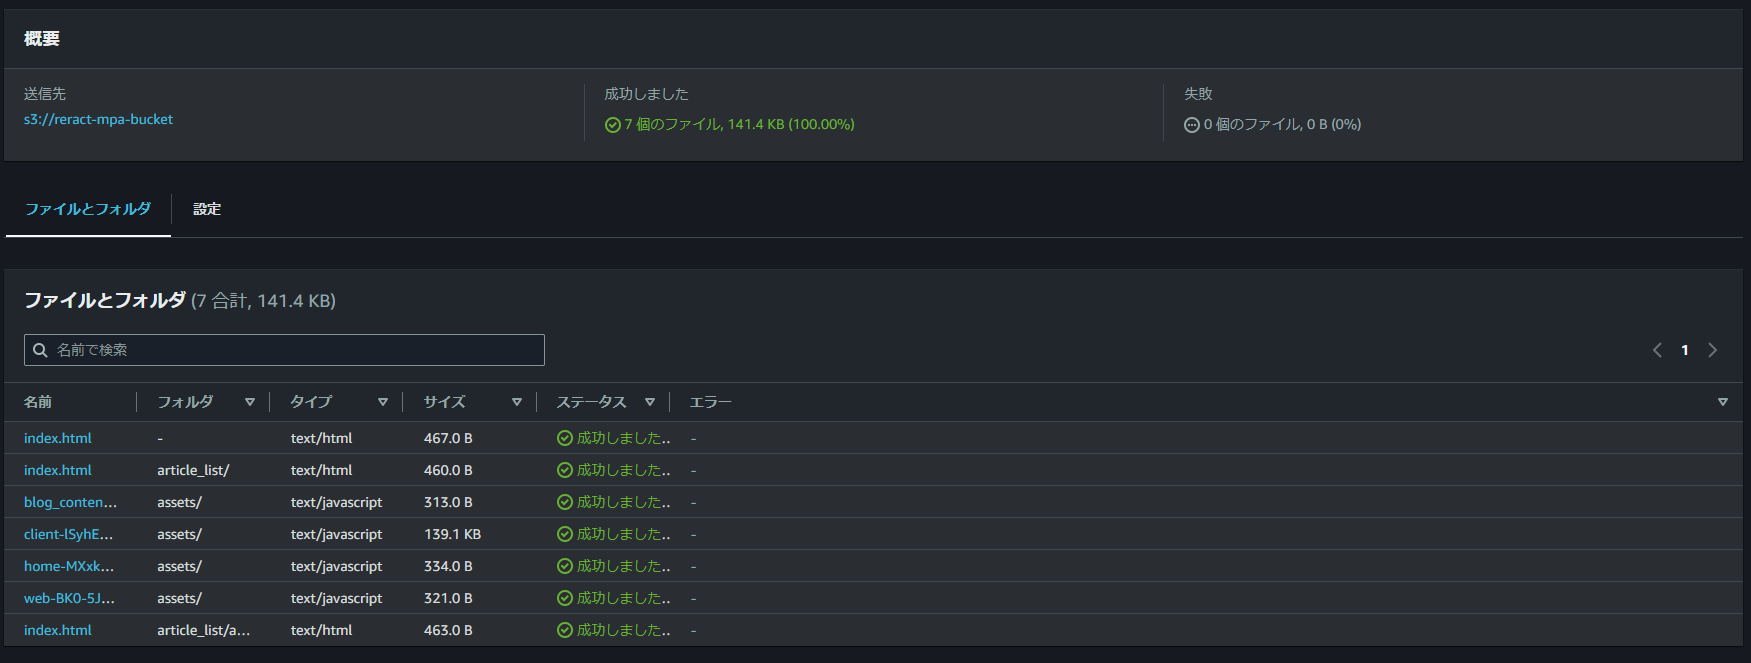
Task: Click success status icon on first index.html row
Action: [563, 437]
